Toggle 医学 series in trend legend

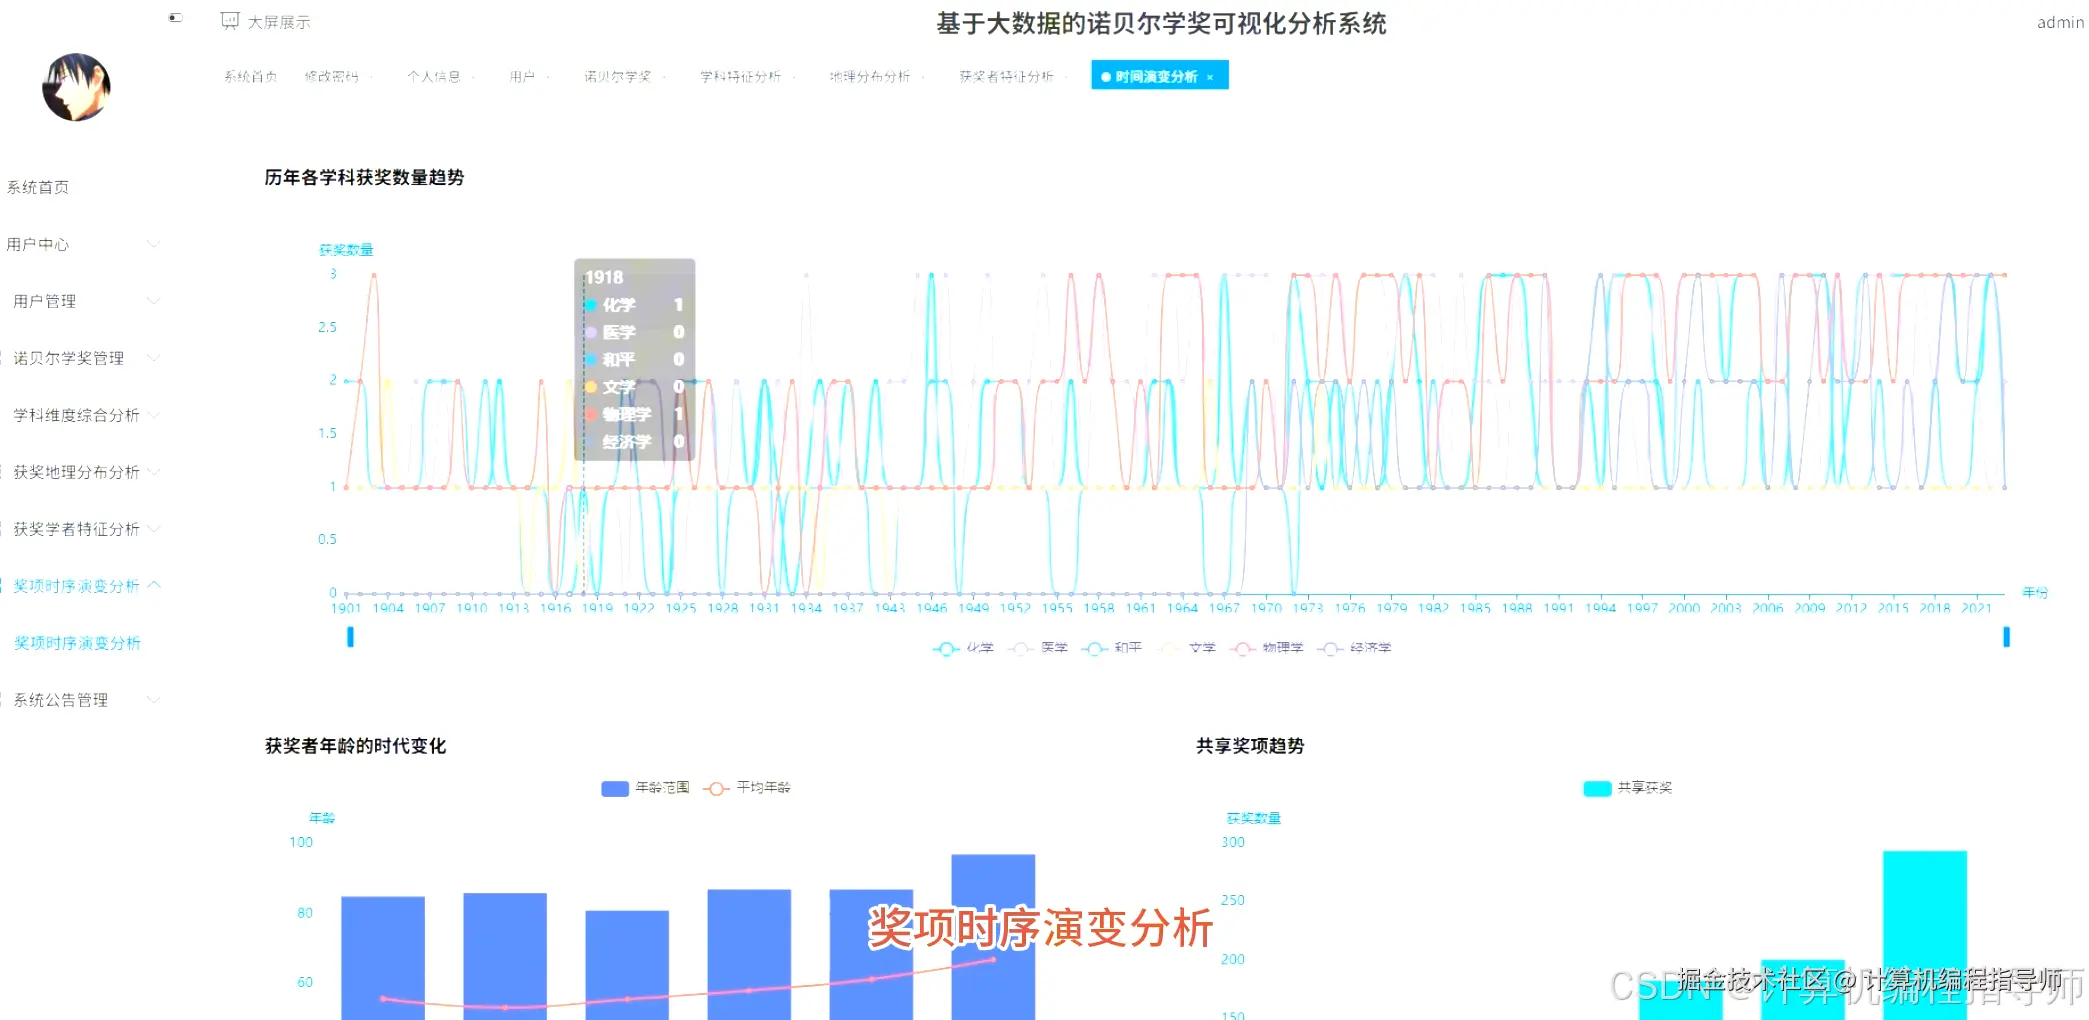[x=1038, y=648]
